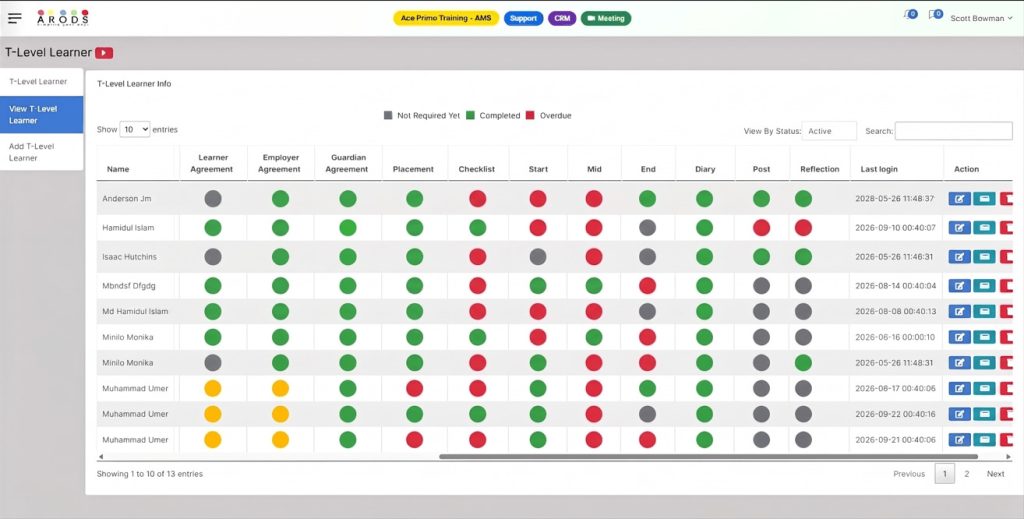
Task: Open teal card icon for Anderson Jm
Action: click(984, 199)
